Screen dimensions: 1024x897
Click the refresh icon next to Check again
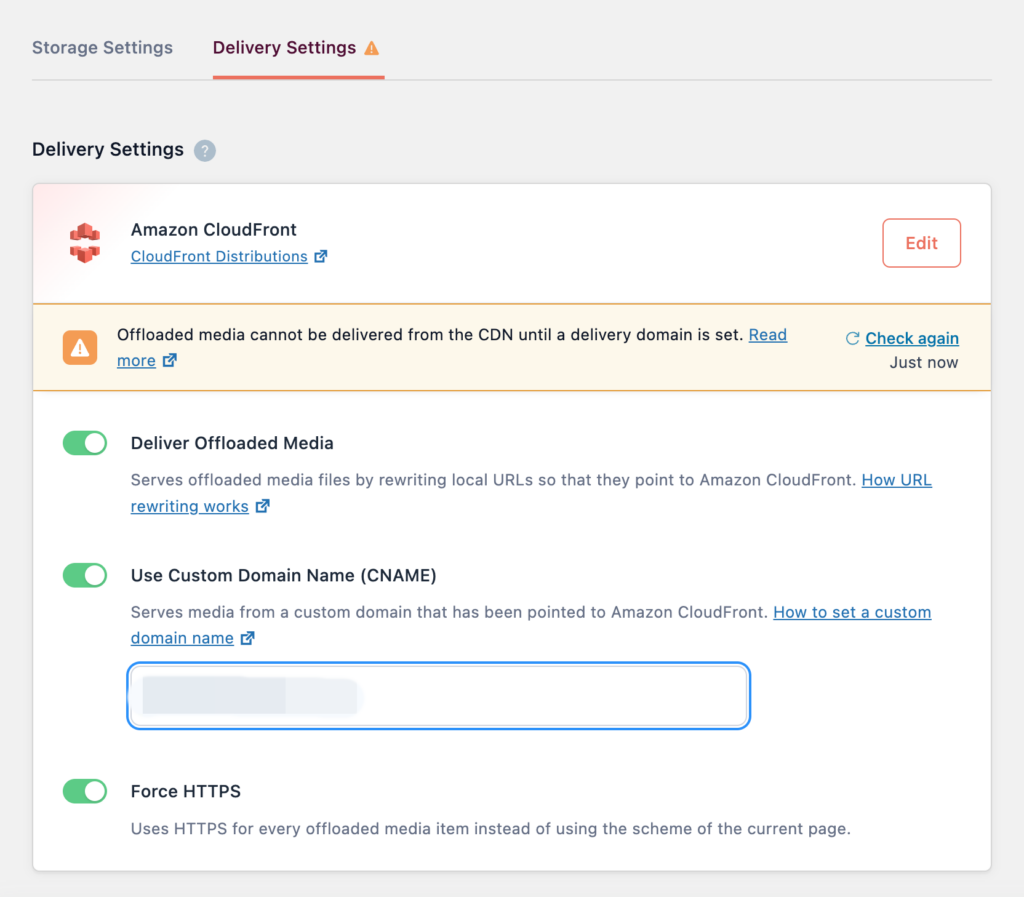point(852,338)
